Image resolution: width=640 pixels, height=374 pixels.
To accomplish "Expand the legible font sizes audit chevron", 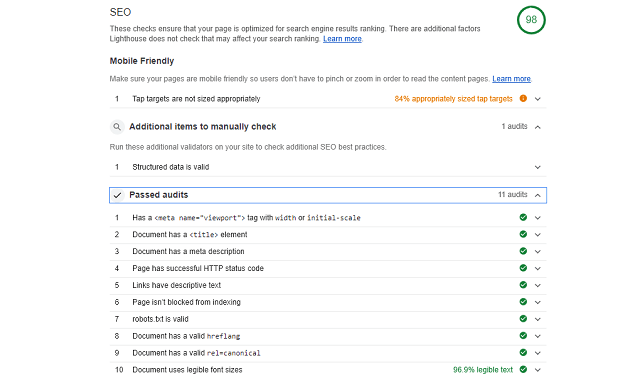I will pos(538,370).
